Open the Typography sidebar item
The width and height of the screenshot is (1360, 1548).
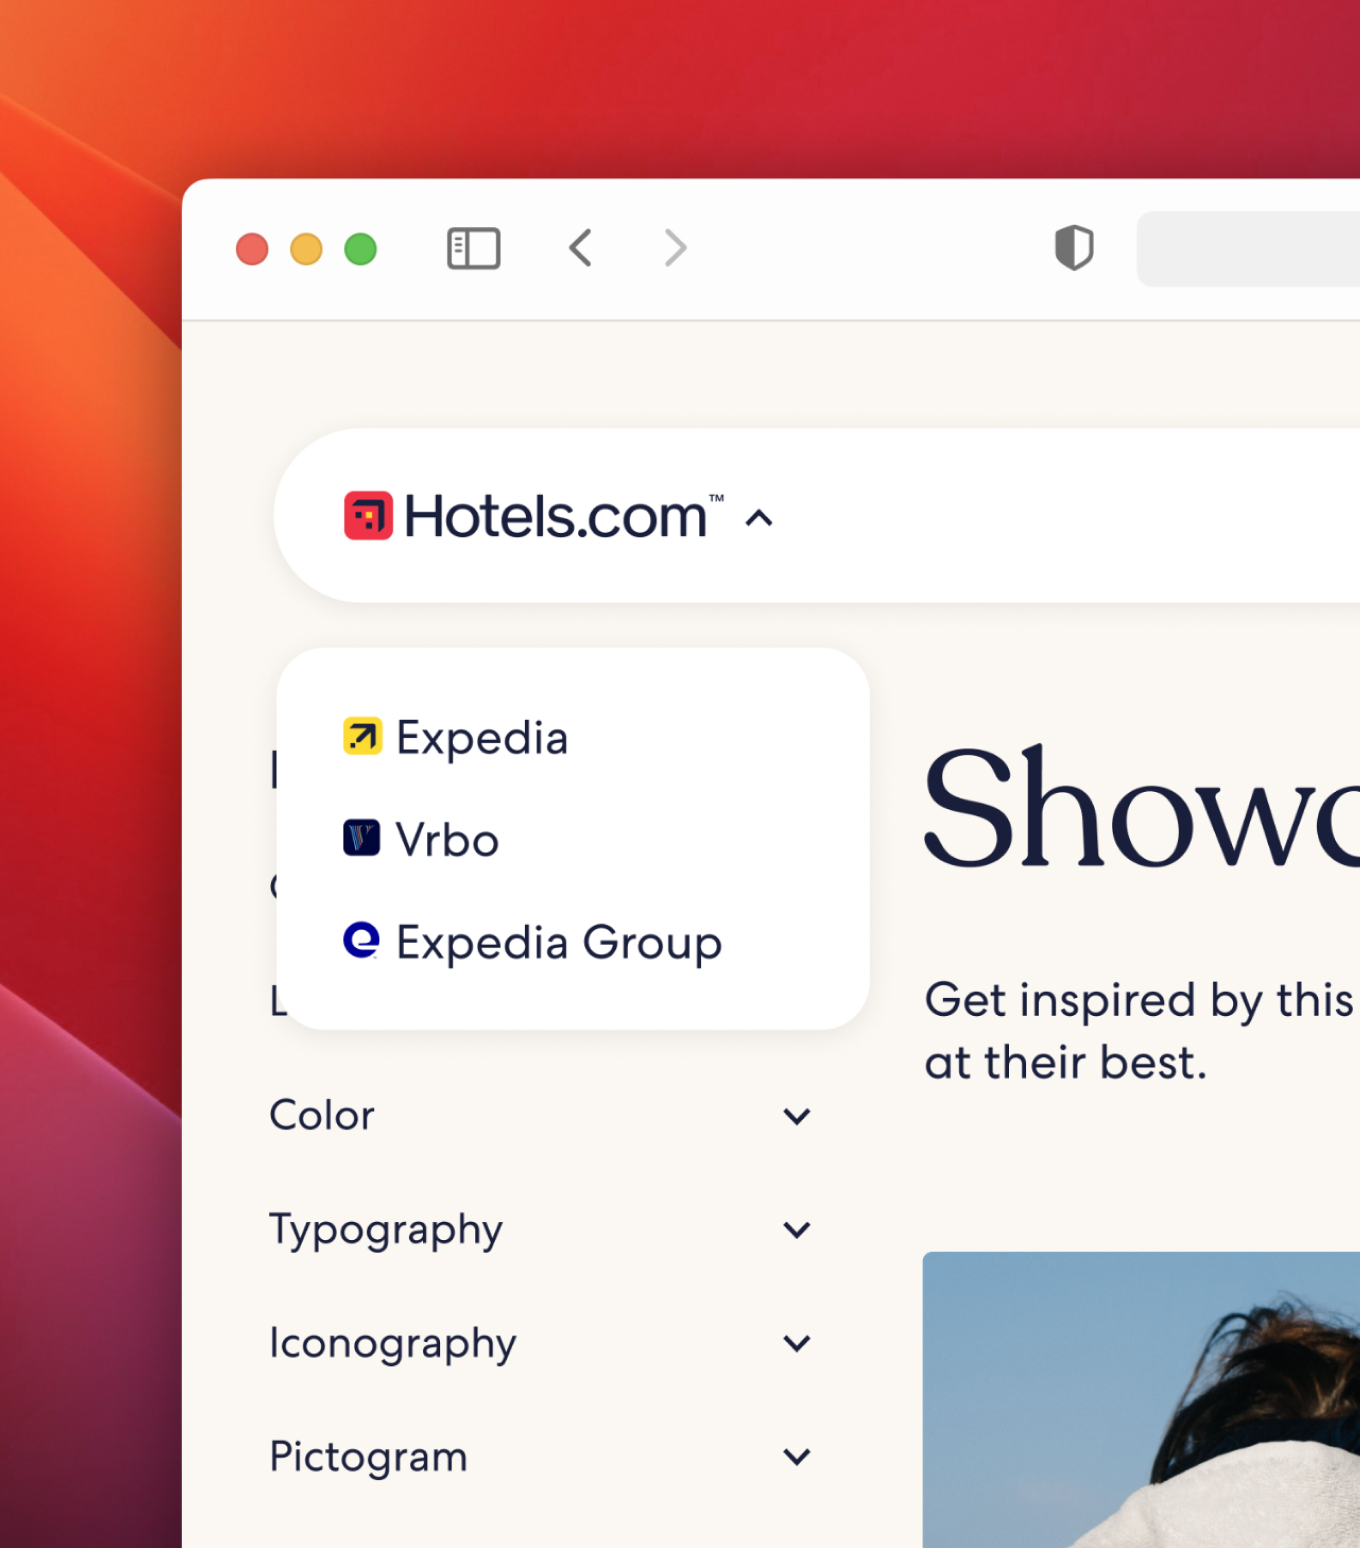point(386,1230)
